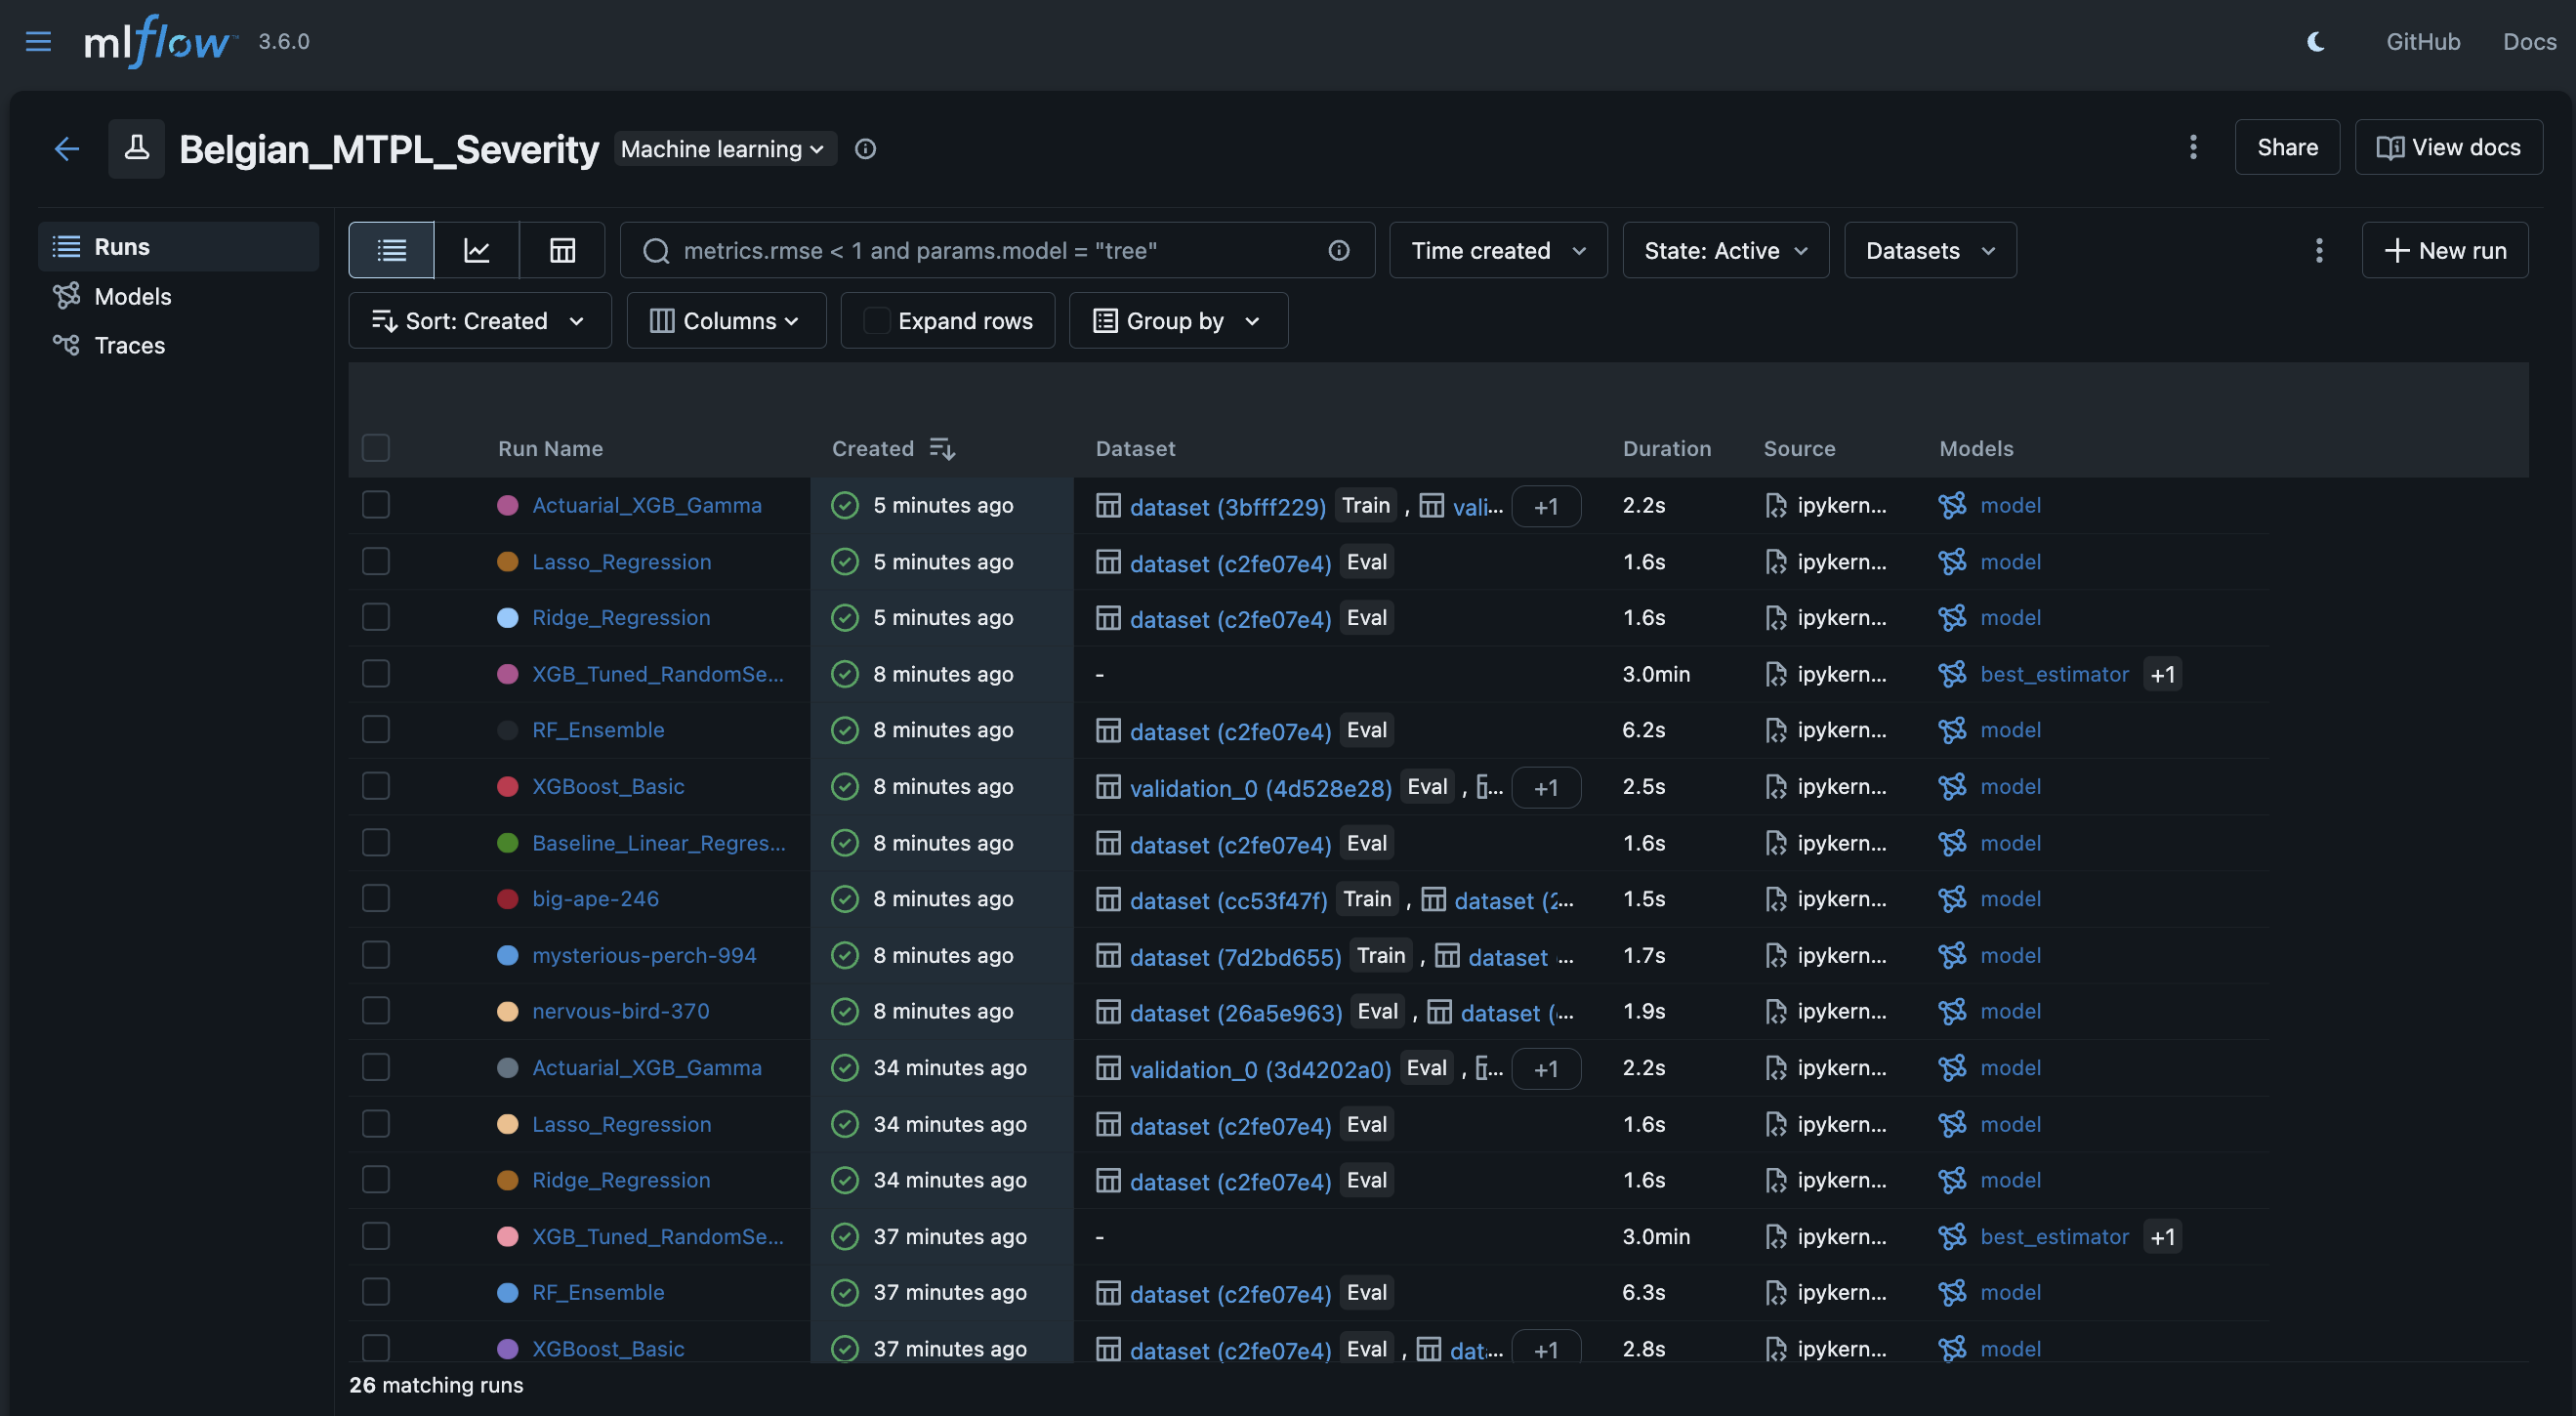Check the Lasso_Regression first row checkbox
2576x1416 pixels.
pyautogui.click(x=376, y=561)
